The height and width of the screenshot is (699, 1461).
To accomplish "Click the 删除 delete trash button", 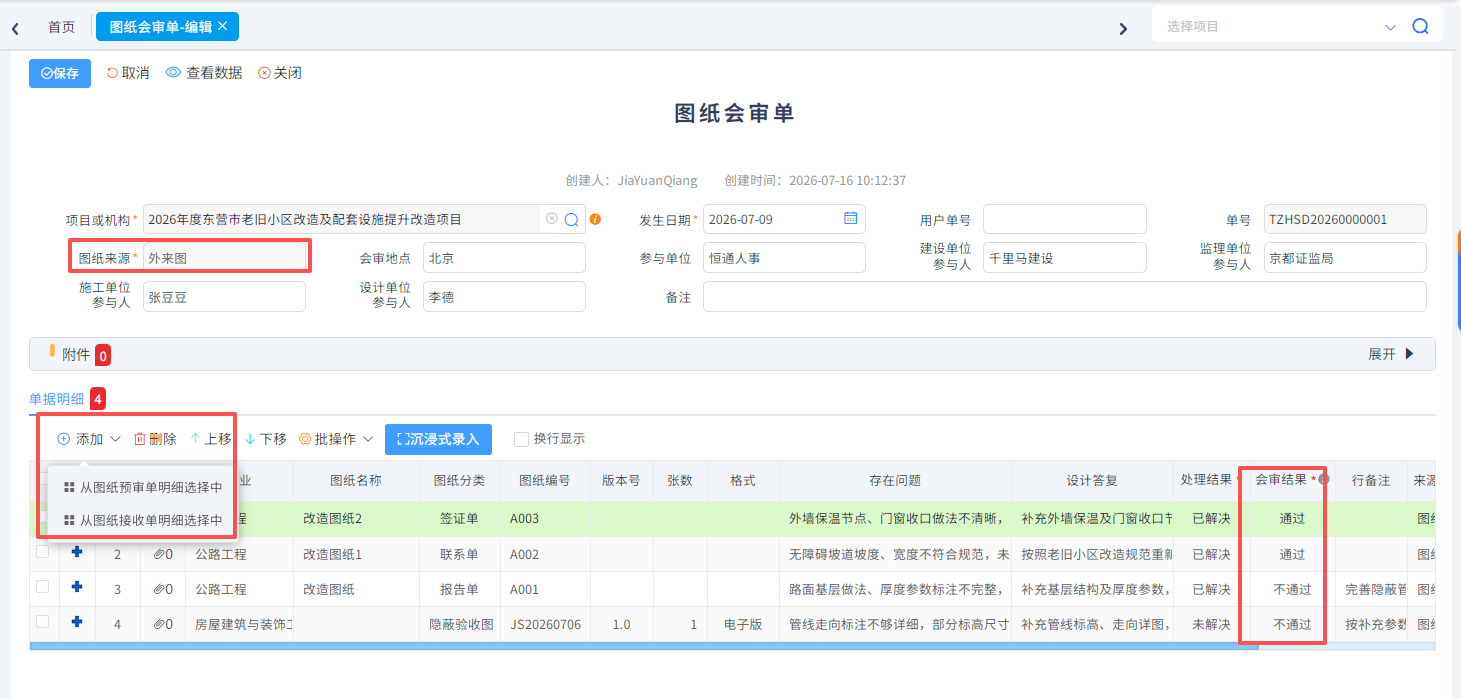I will point(155,439).
